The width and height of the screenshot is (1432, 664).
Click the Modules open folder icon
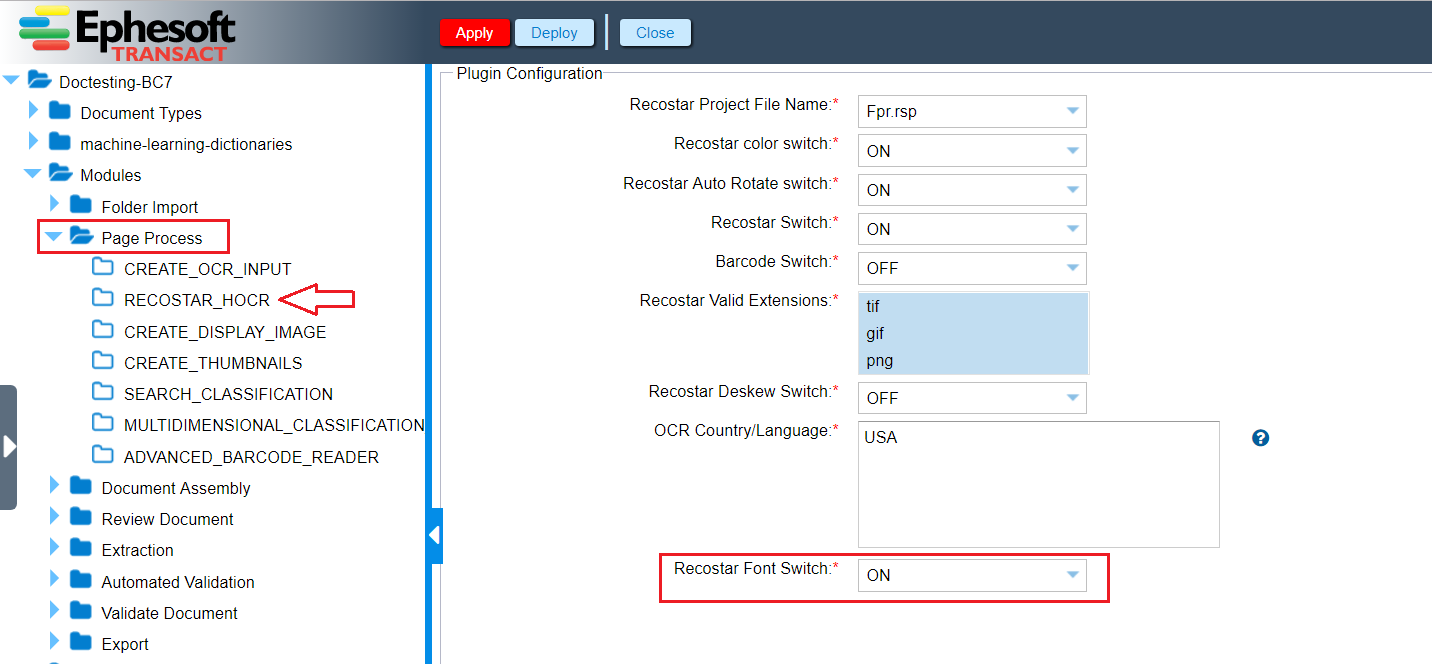coord(60,173)
